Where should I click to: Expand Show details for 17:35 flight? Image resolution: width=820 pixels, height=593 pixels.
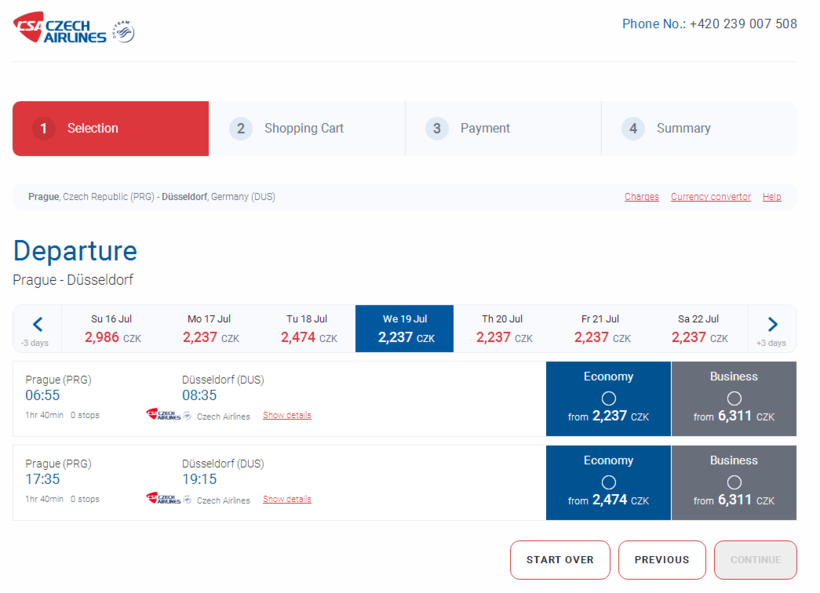(x=287, y=499)
